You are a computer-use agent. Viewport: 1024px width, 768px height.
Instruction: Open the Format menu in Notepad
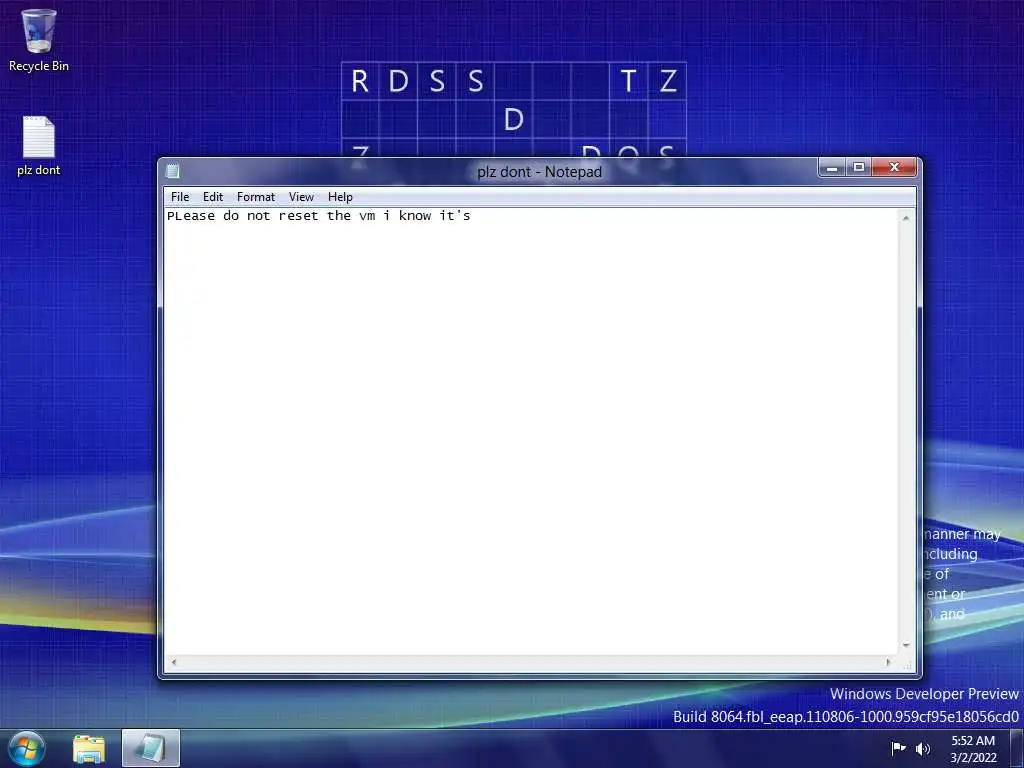(x=255, y=197)
